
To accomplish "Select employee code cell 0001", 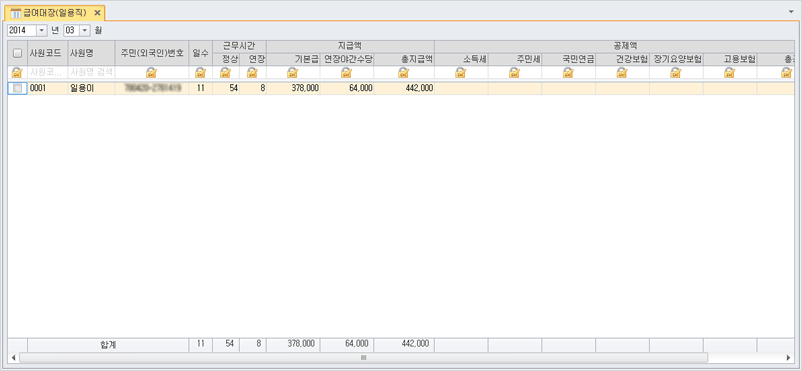I will (48, 88).
